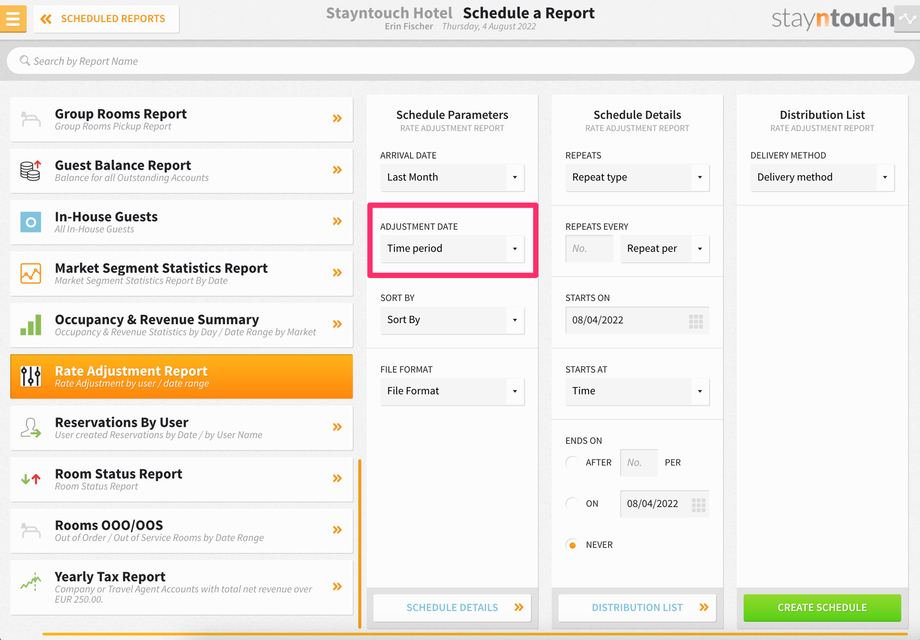Open the Adjustment Date Time period dropdown
The image size is (920, 640).
click(x=452, y=249)
